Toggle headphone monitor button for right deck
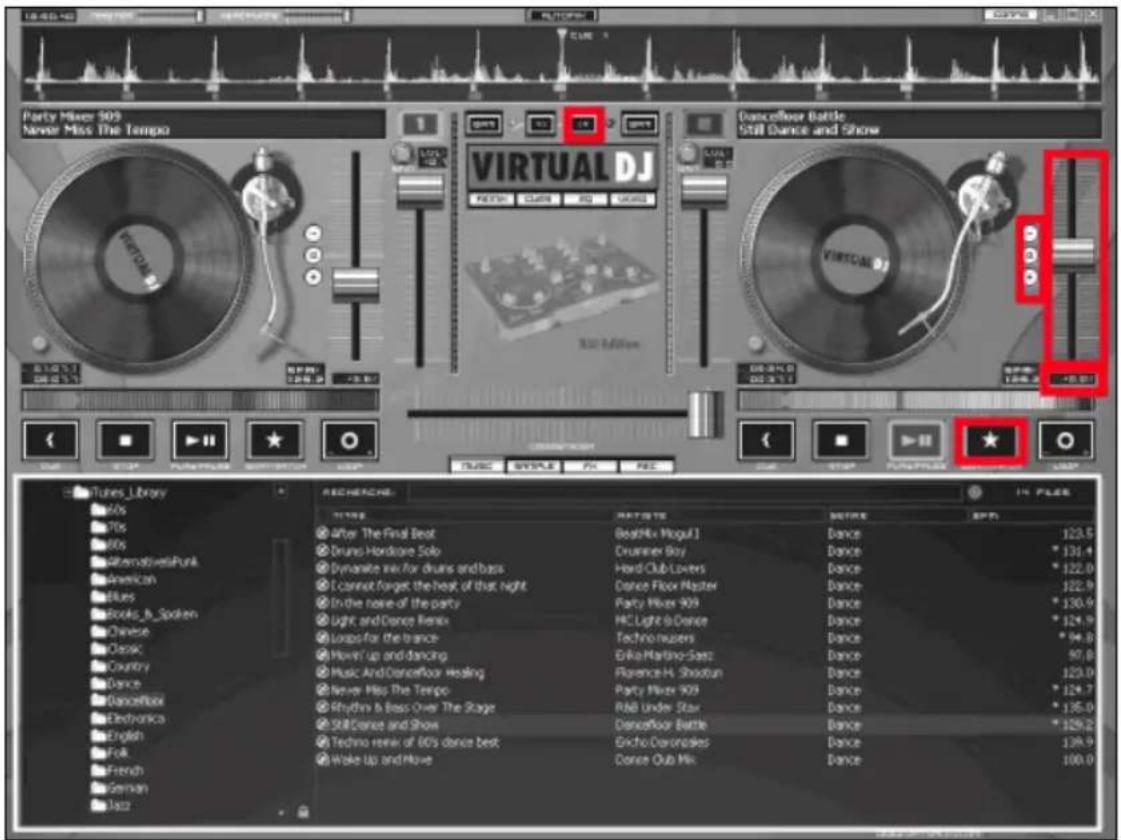The width and height of the screenshot is (1121, 840). pyautogui.click(x=704, y=124)
